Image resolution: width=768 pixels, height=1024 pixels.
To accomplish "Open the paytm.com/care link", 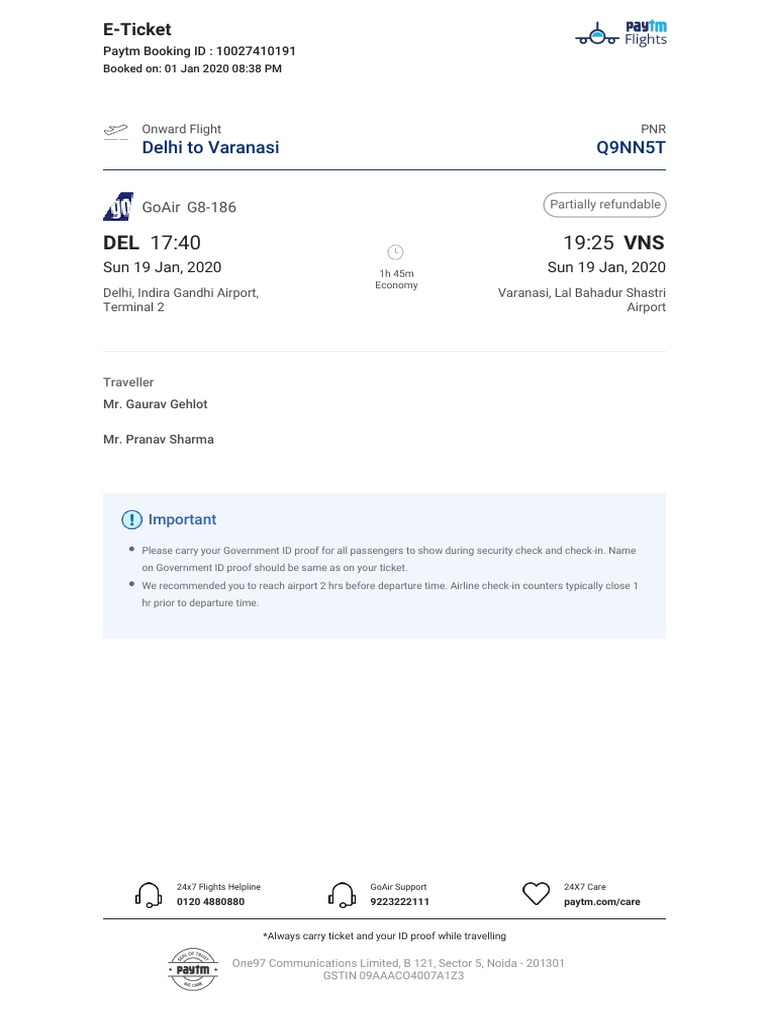I will tap(602, 902).
